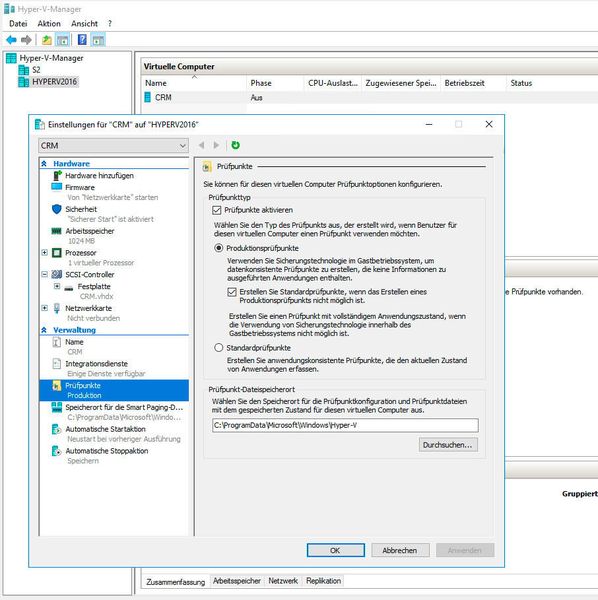Viewport: 598px width, 600px height.
Task: Click the Anwenden button
Action: [x=465, y=551]
